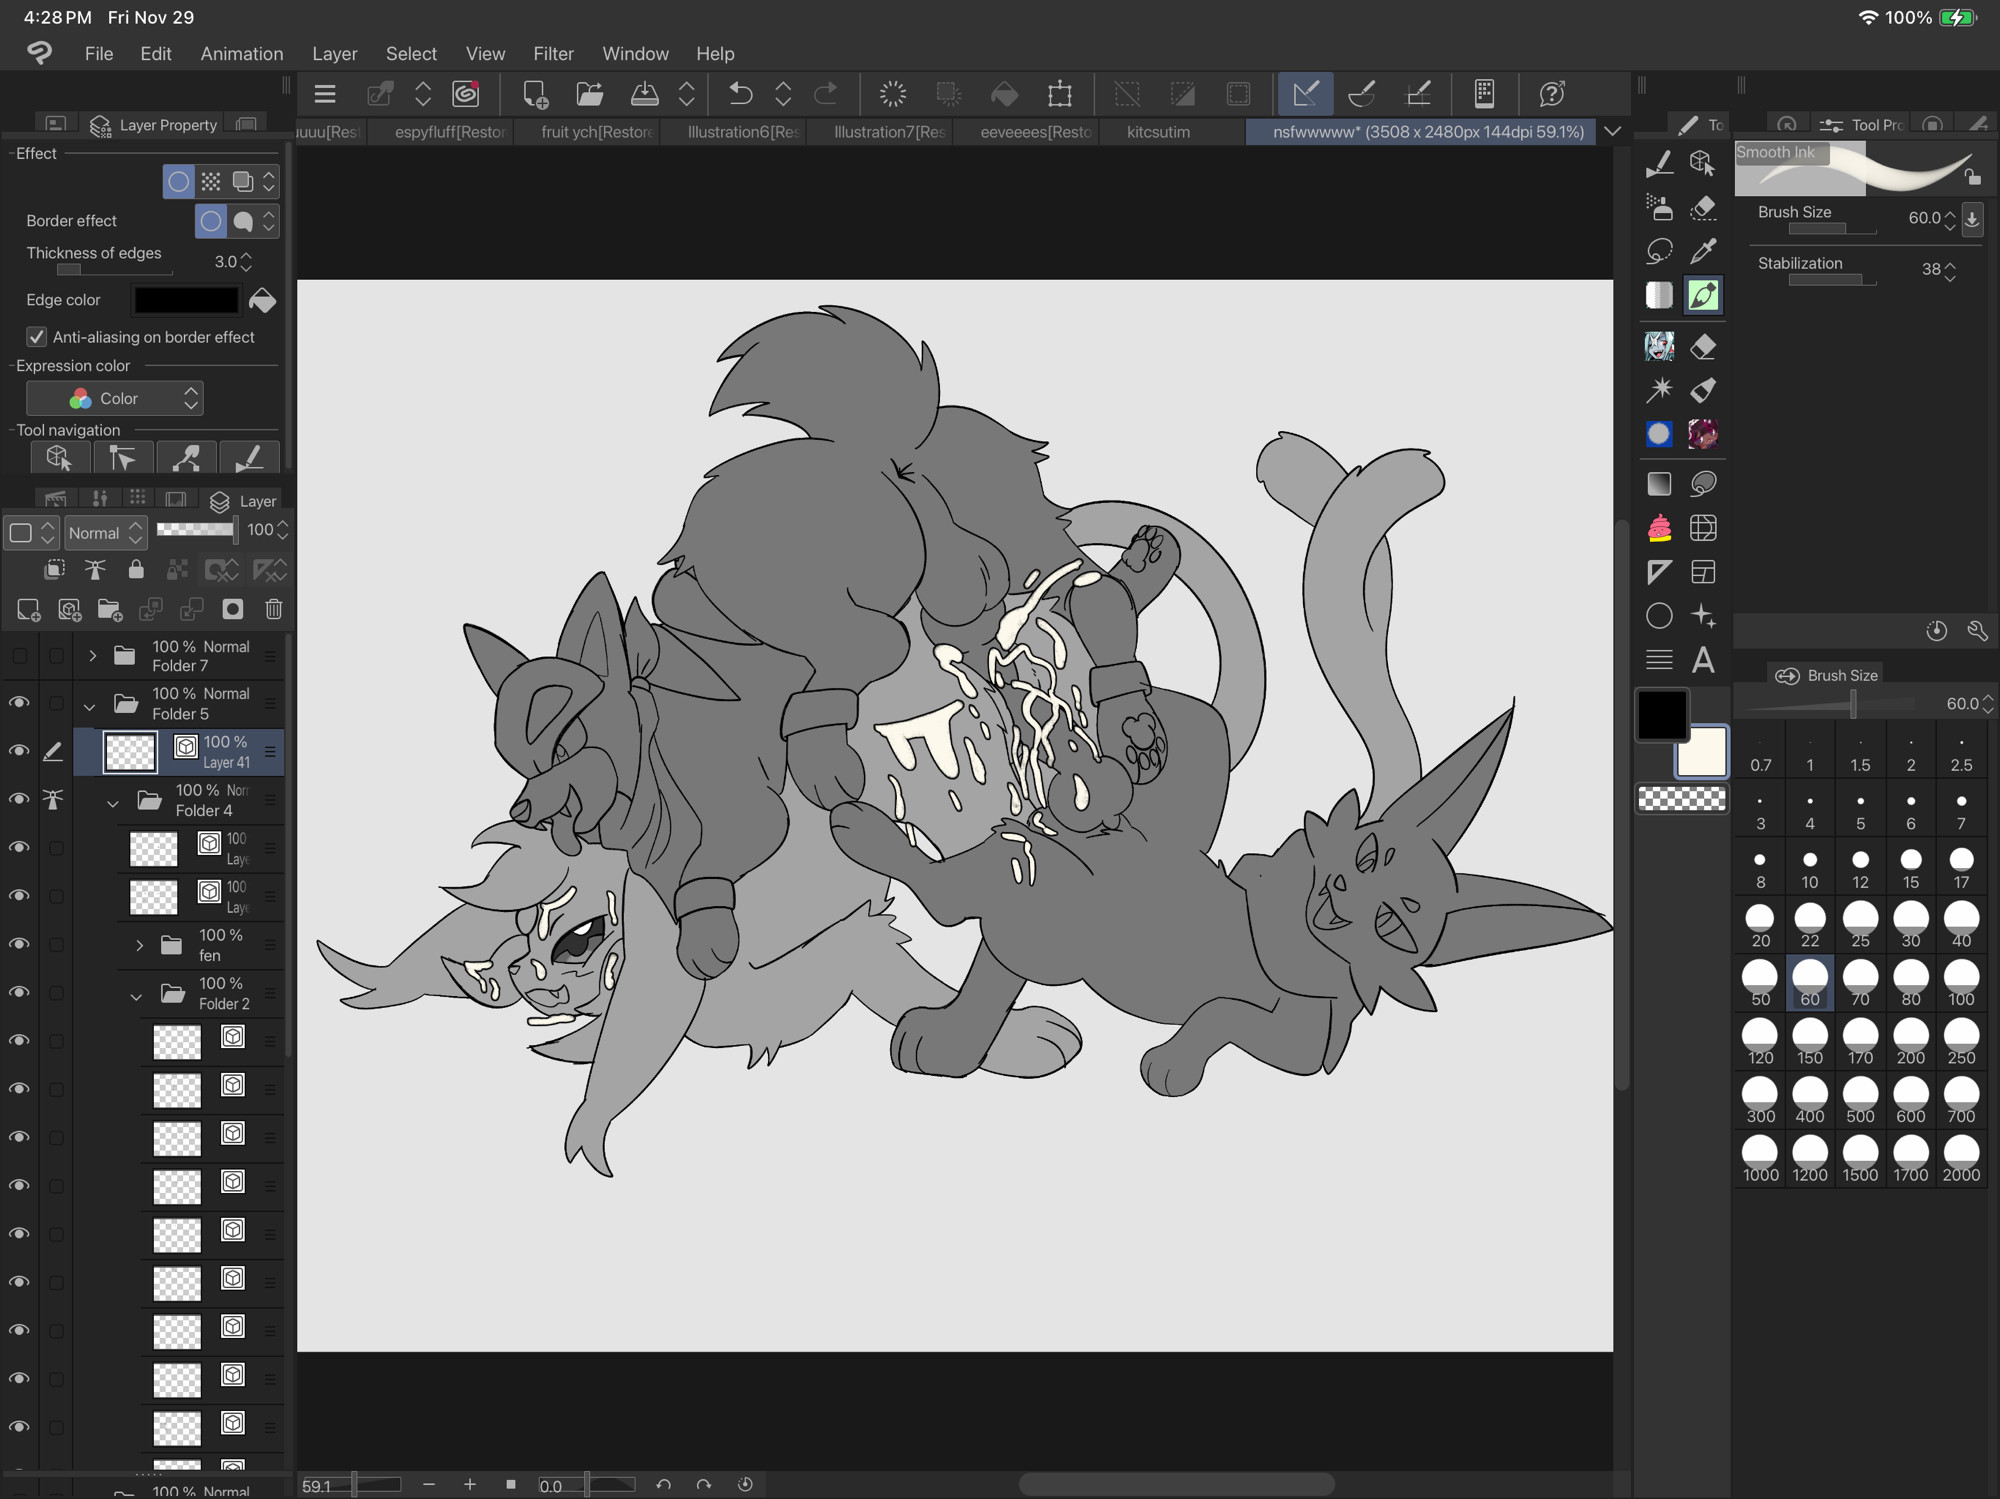Open the Expression color dropdown
Image resolution: width=2000 pixels, height=1499 pixels.
[115, 398]
